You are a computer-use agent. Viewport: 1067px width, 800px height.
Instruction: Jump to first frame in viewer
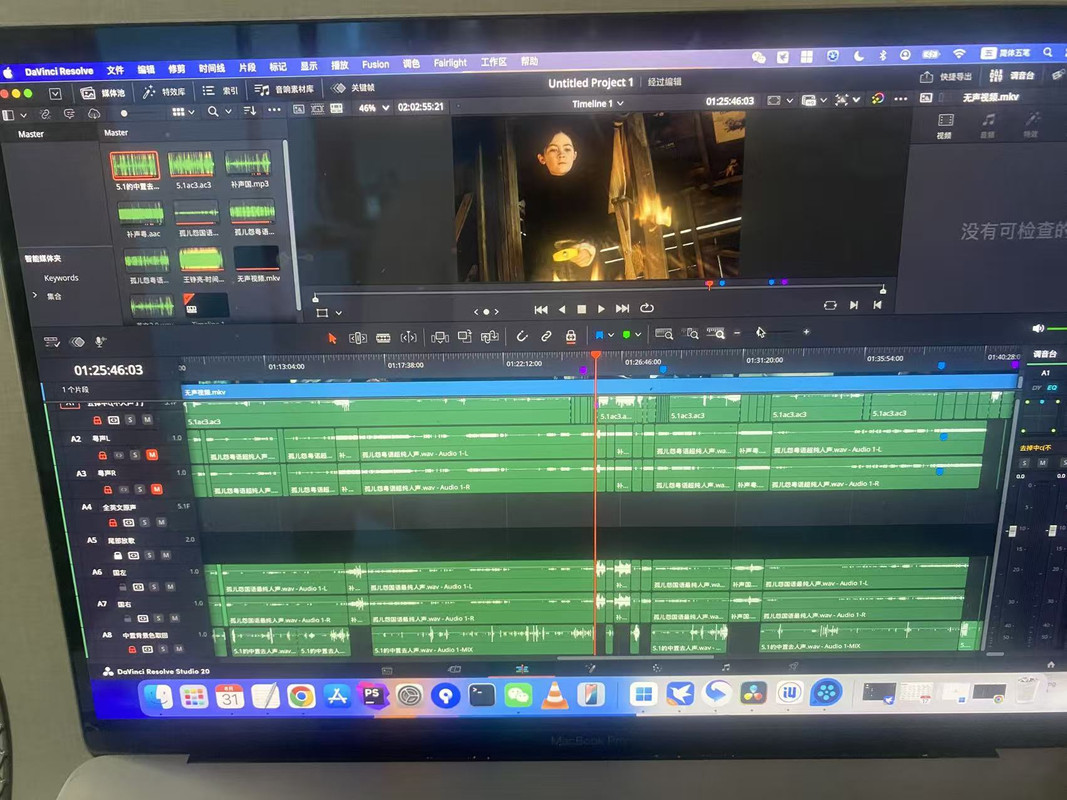pos(541,310)
